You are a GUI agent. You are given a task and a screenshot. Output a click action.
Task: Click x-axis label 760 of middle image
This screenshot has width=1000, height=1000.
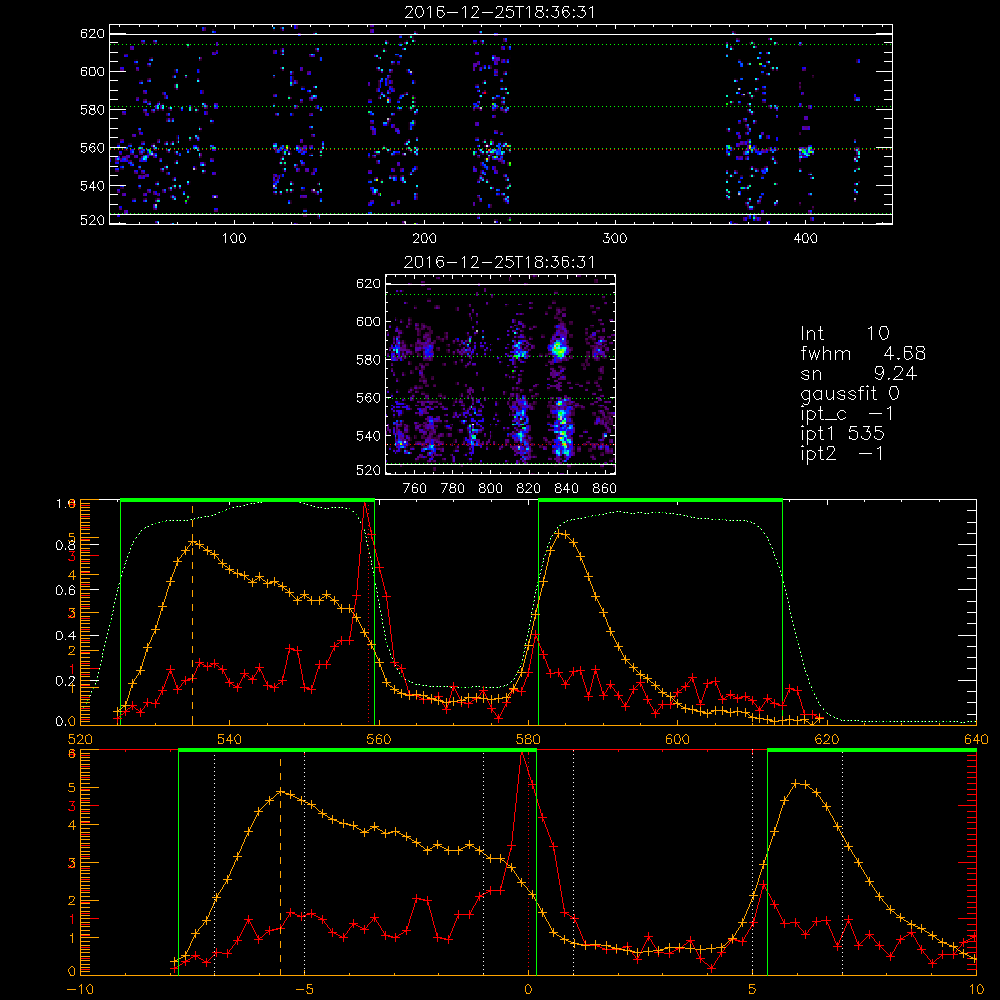point(415,489)
